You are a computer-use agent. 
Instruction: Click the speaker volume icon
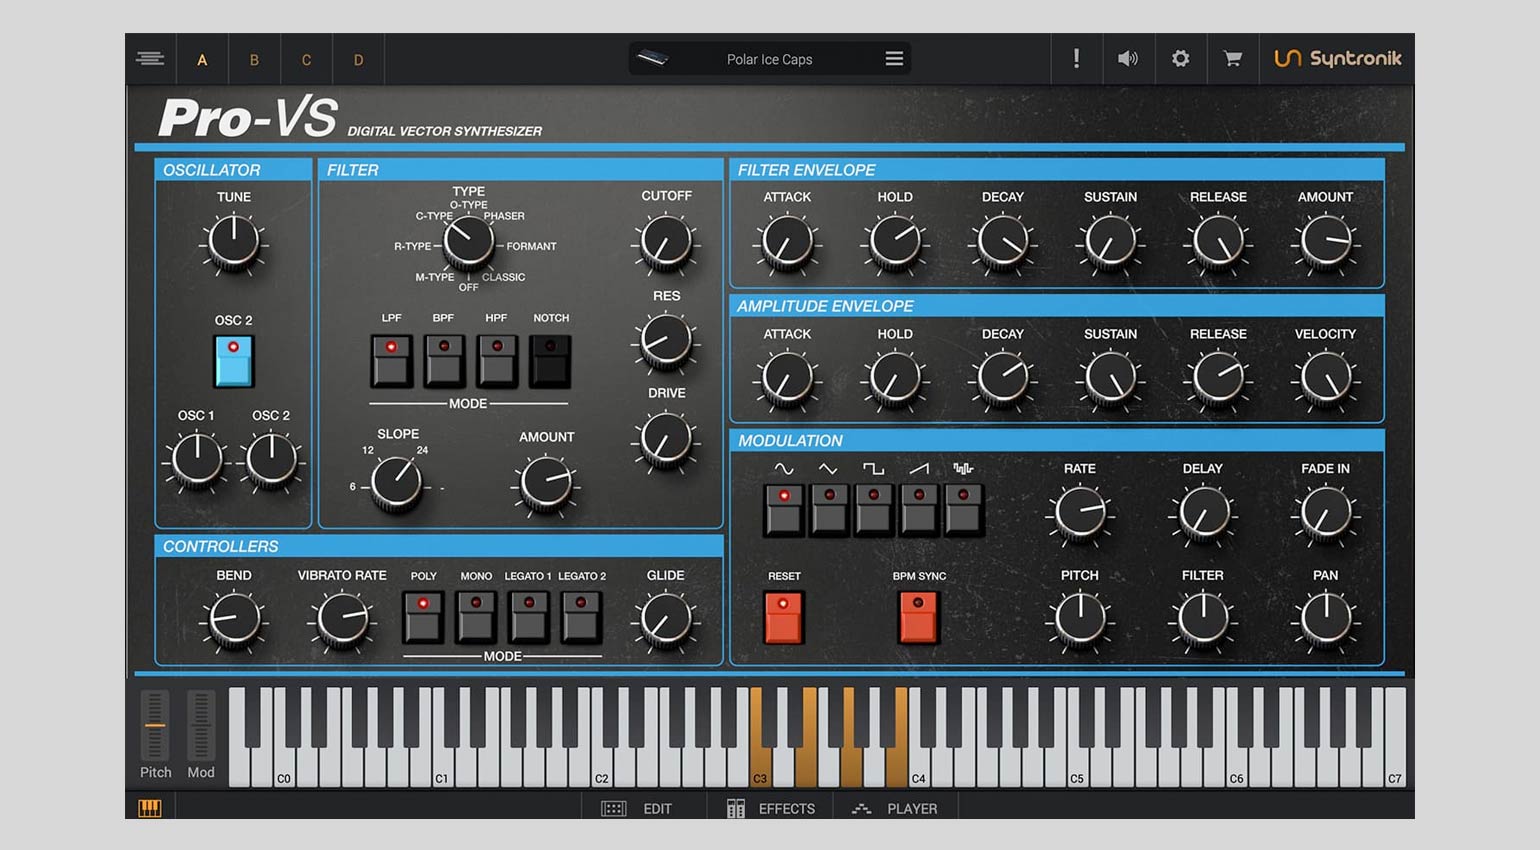(1127, 59)
